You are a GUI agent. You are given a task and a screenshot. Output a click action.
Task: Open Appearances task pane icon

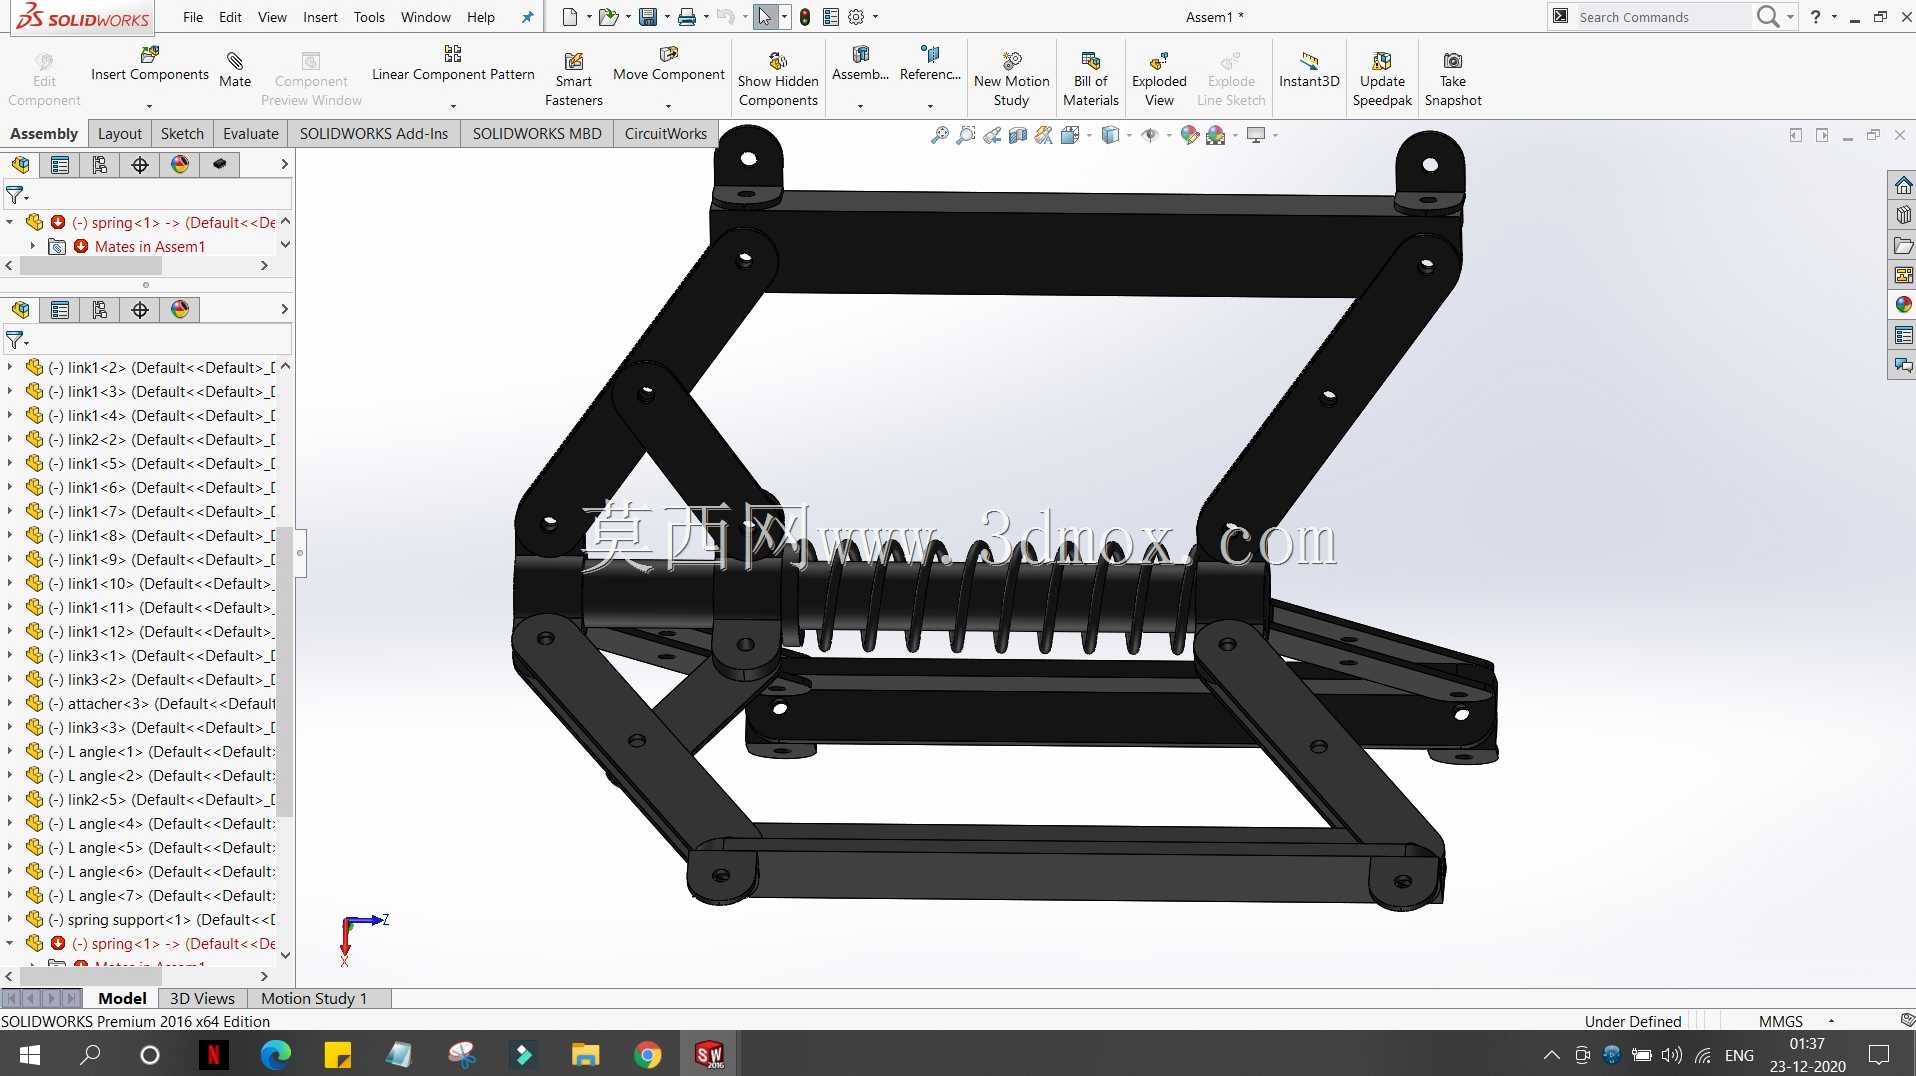coord(1903,305)
